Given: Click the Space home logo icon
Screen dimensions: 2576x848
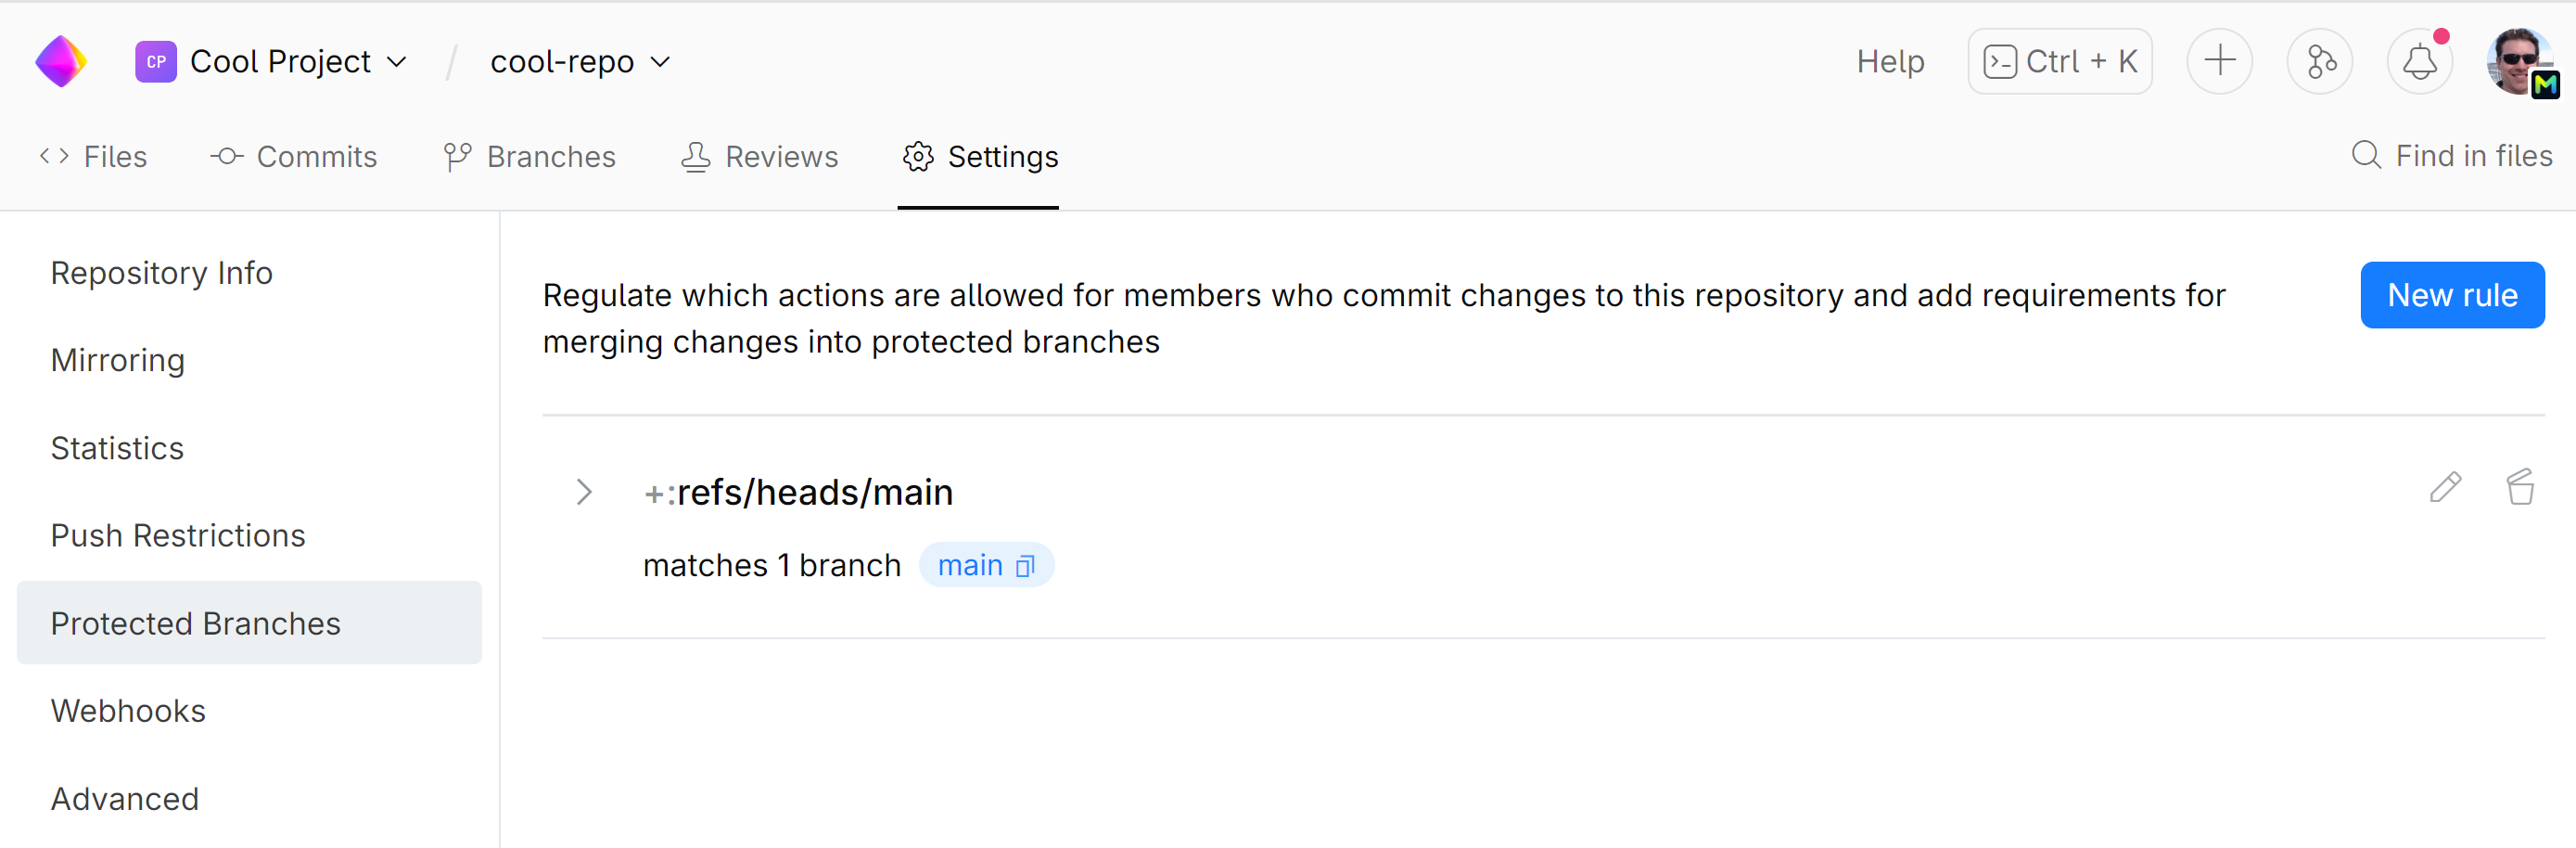Looking at the screenshot, I should click(61, 62).
